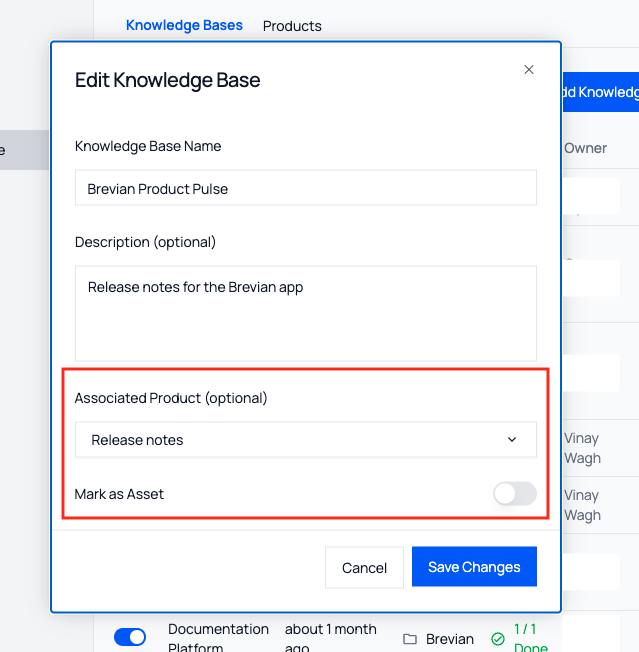639x652 pixels.
Task: Select the highlighted left sidebar item
Action: pos(24,150)
